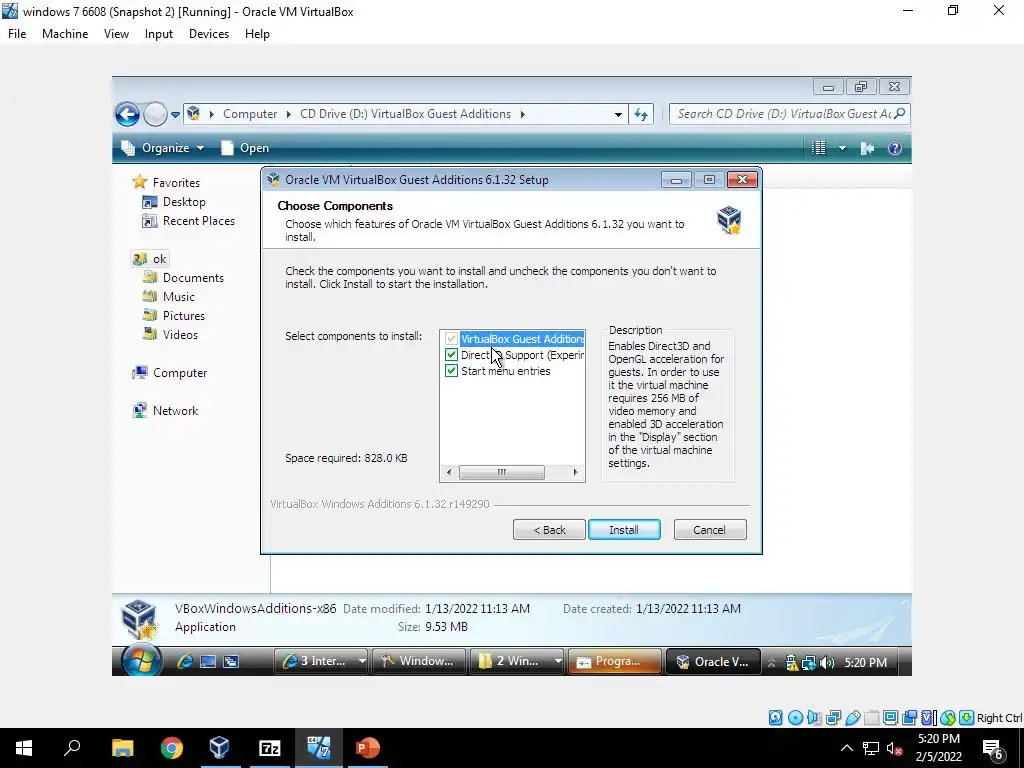This screenshot has height=768, width=1024.
Task: Click the VirtualBox keyboard capture arrow indicator
Action: point(967,718)
